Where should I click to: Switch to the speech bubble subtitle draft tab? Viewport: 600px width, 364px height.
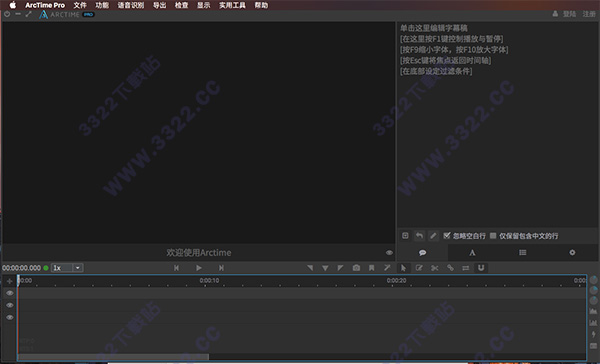pyautogui.click(x=422, y=253)
